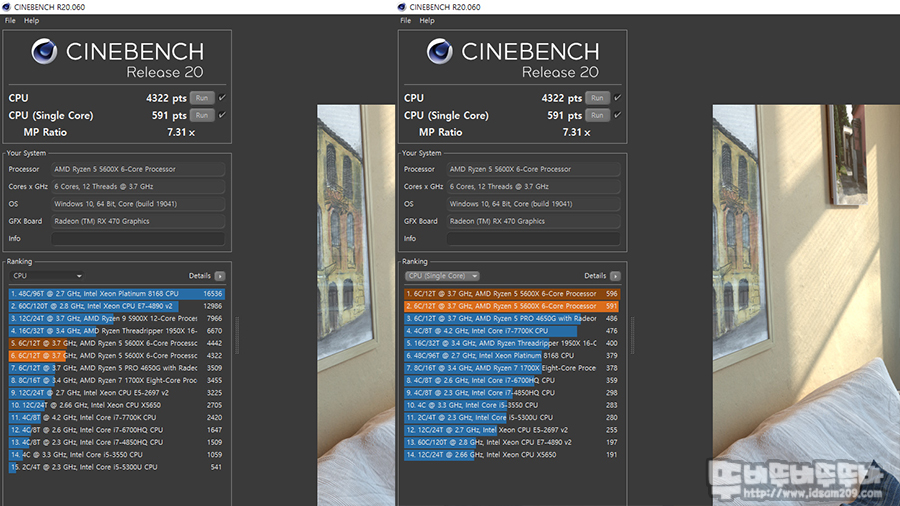The image size is (900, 506).
Task: Select Threadripper 1950X row scoring 6670
Action: coord(117,331)
